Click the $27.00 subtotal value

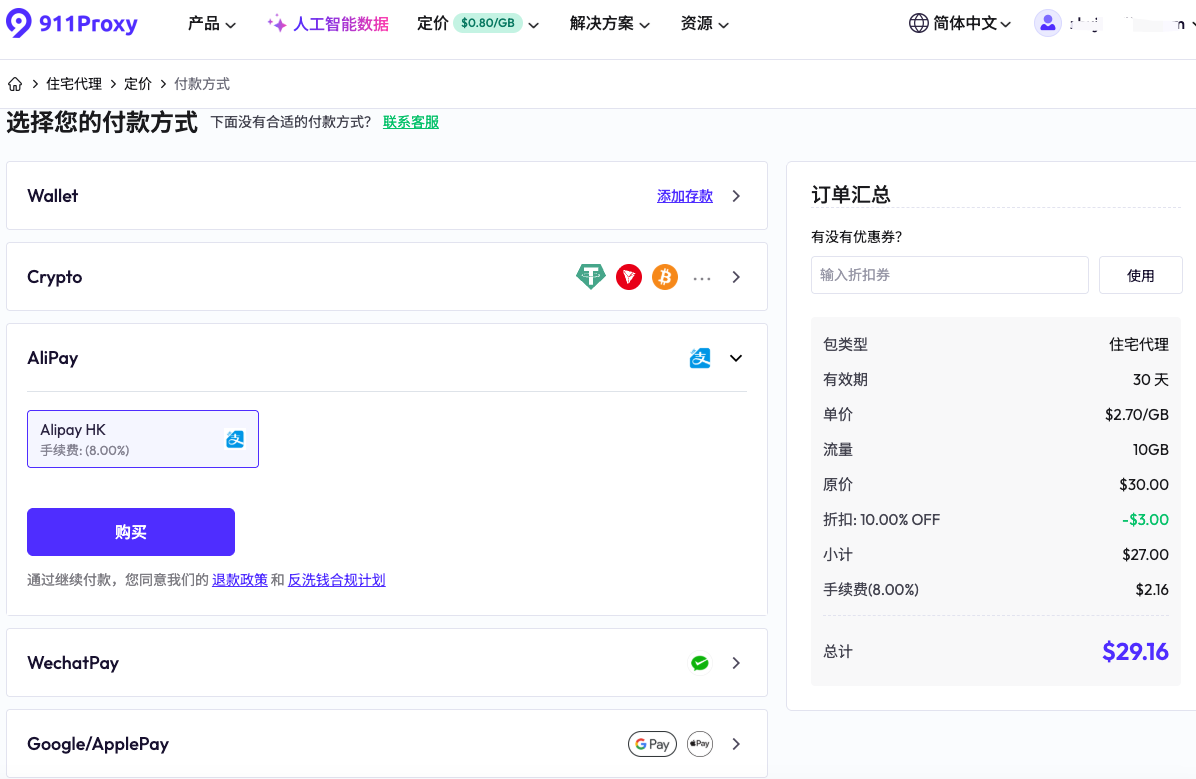click(1145, 555)
